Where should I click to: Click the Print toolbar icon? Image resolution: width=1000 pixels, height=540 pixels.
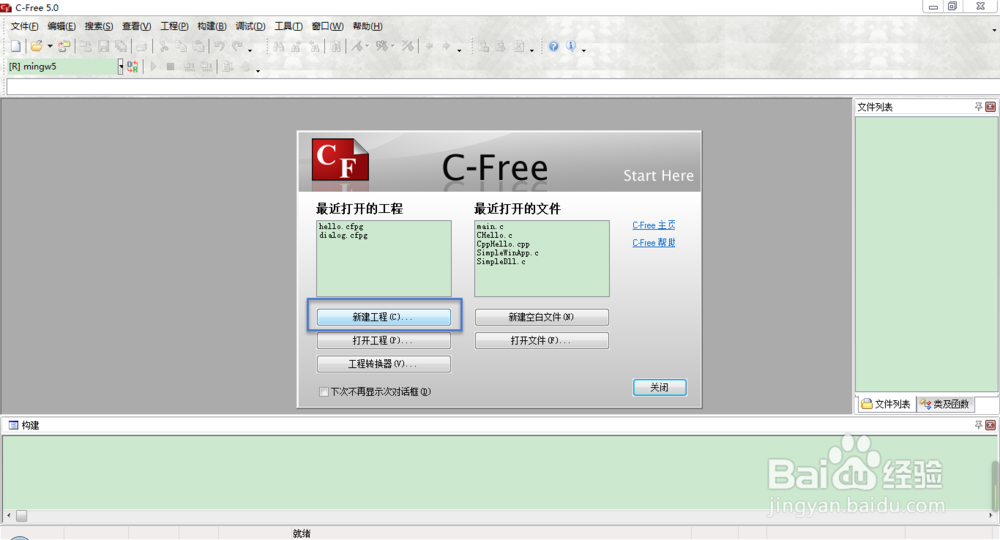142,46
